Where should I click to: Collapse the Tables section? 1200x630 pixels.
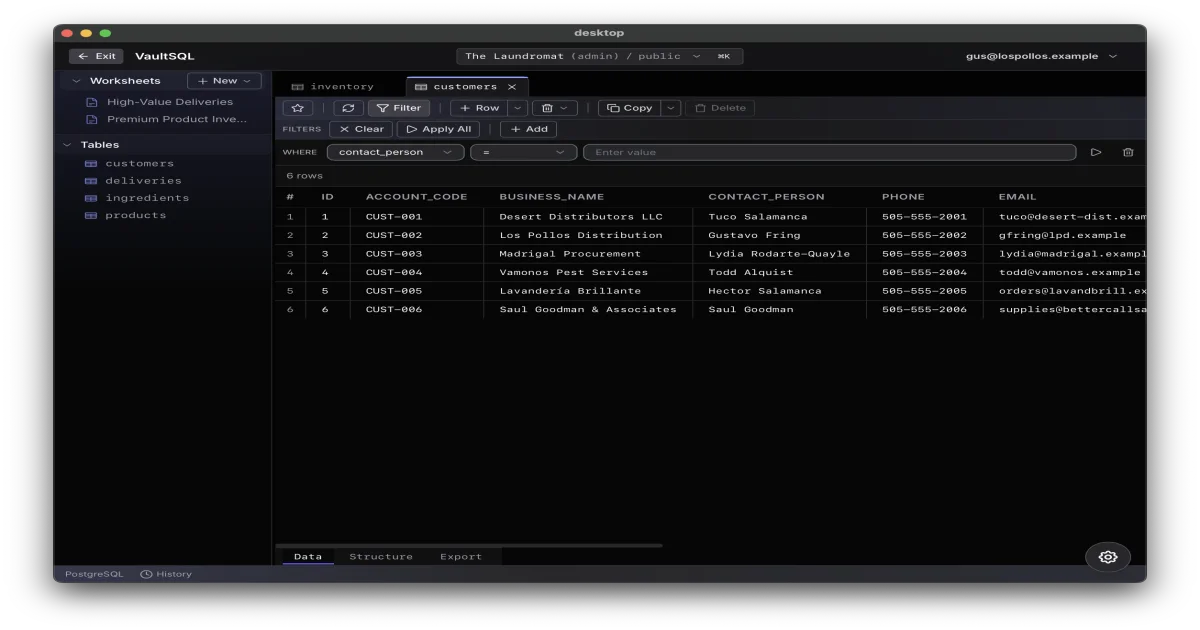pos(67,145)
